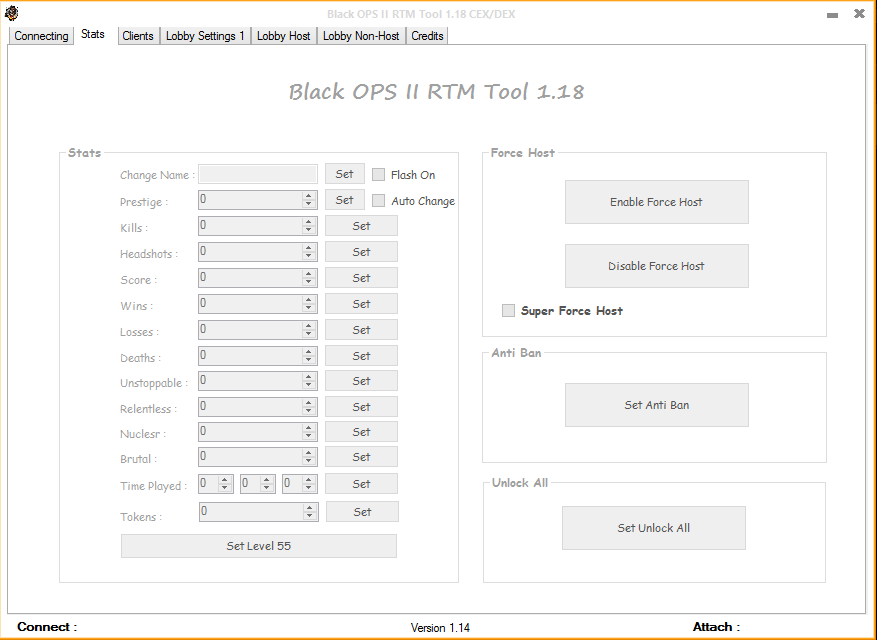Screen dimensions: 877x640
Task: Decrease the Kills value with down arrow
Action: [x=309, y=230]
